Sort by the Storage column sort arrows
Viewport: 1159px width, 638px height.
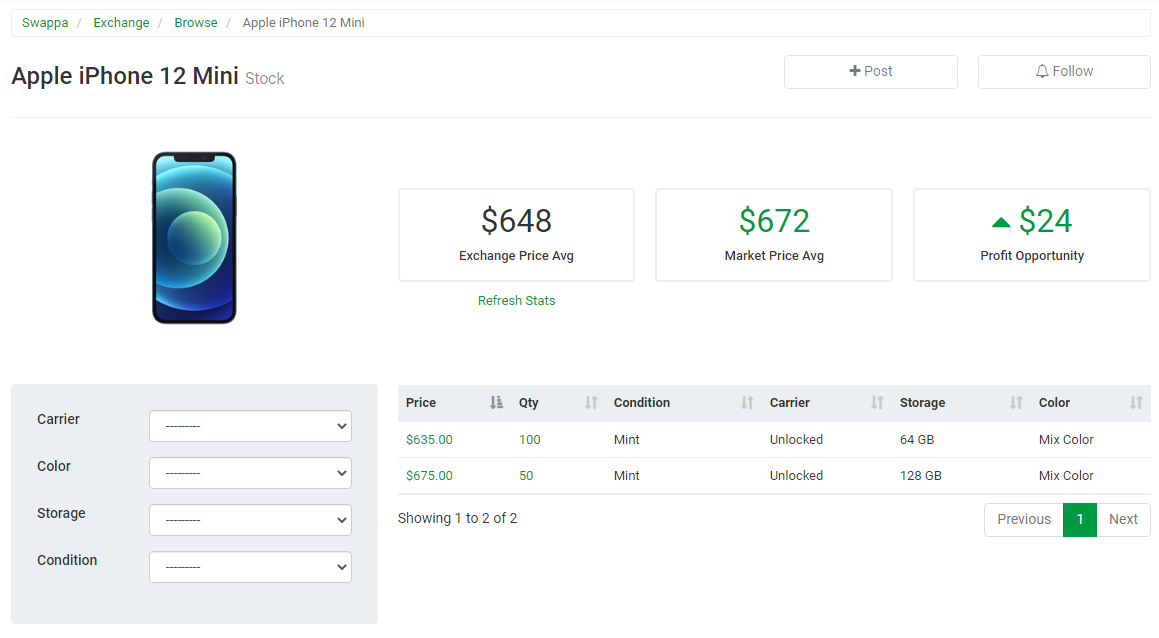pyautogui.click(x=1016, y=403)
